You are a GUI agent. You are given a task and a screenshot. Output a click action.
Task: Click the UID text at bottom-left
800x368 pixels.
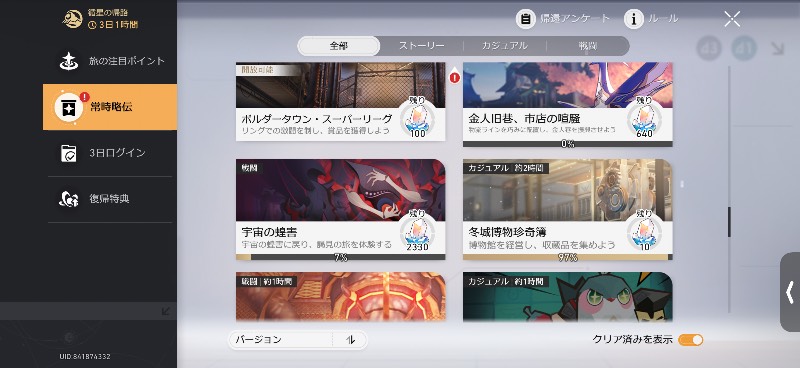85,356
